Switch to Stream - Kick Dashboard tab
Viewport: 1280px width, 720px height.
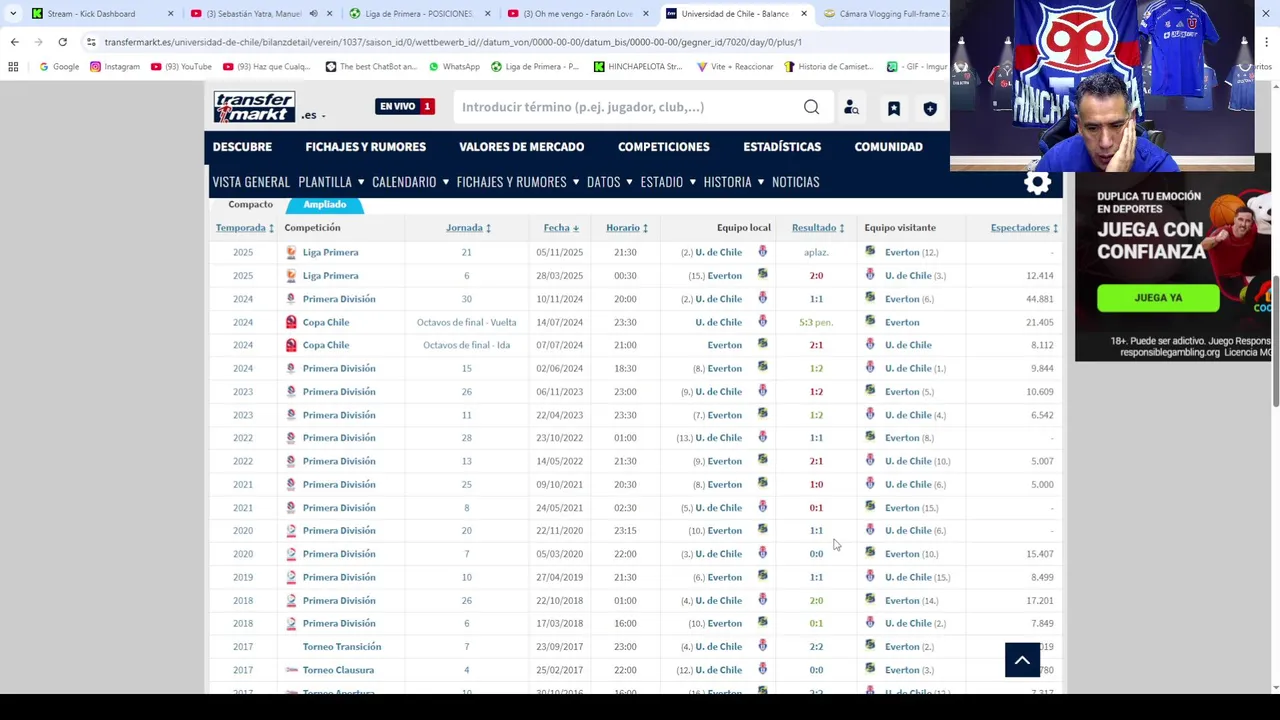click(91, 14)
